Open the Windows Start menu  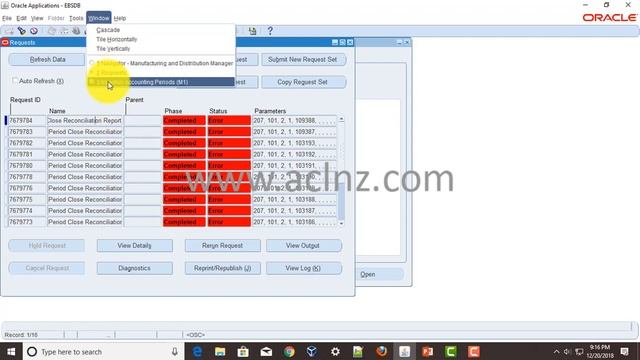pyautogui.click(x=11, y=351)
